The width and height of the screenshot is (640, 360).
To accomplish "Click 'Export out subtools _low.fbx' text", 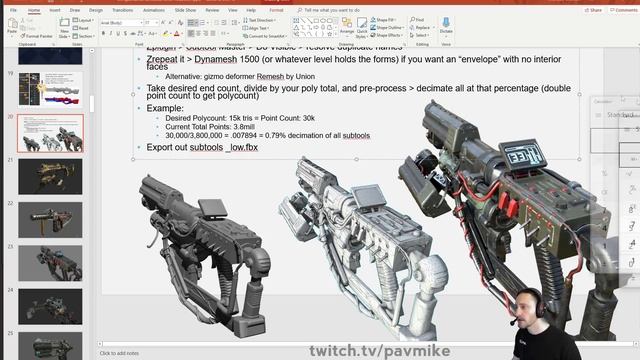I will [x=202, y=147].
